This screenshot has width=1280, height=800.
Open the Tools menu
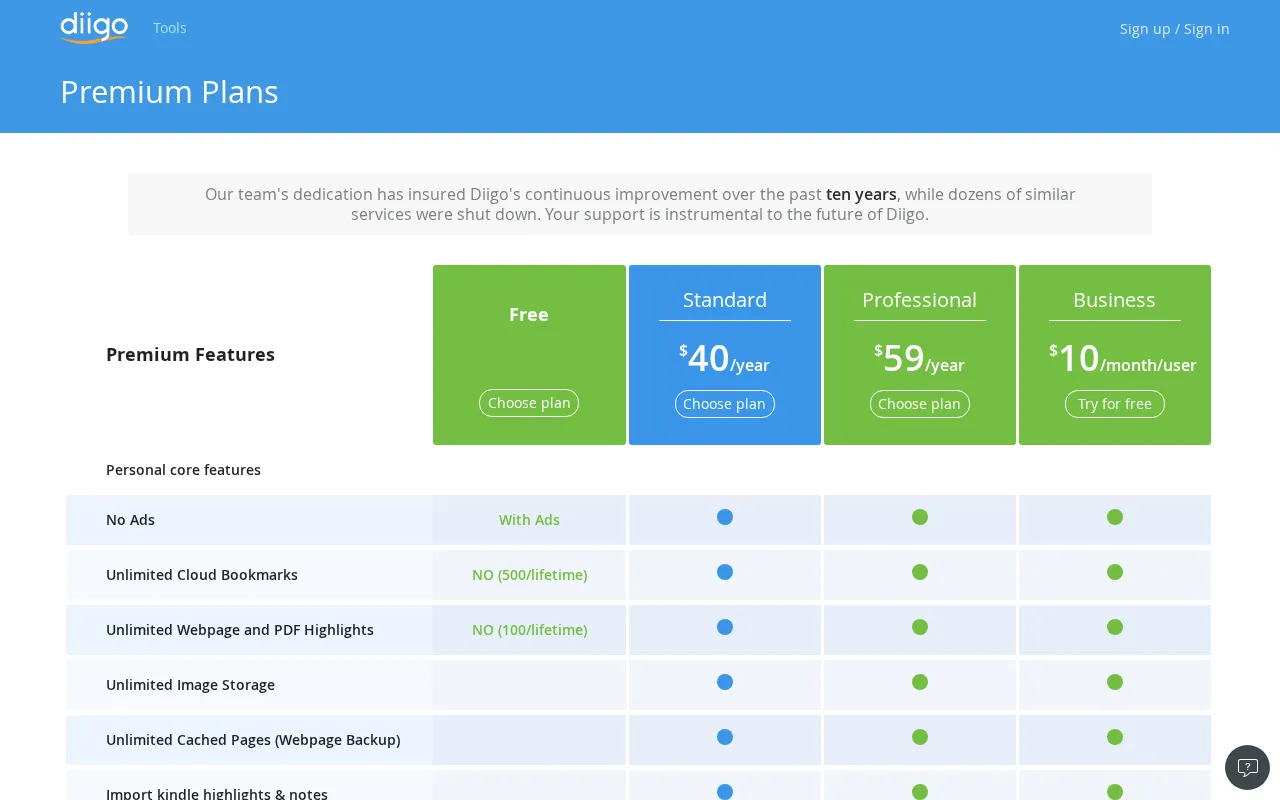pos(170,28)
